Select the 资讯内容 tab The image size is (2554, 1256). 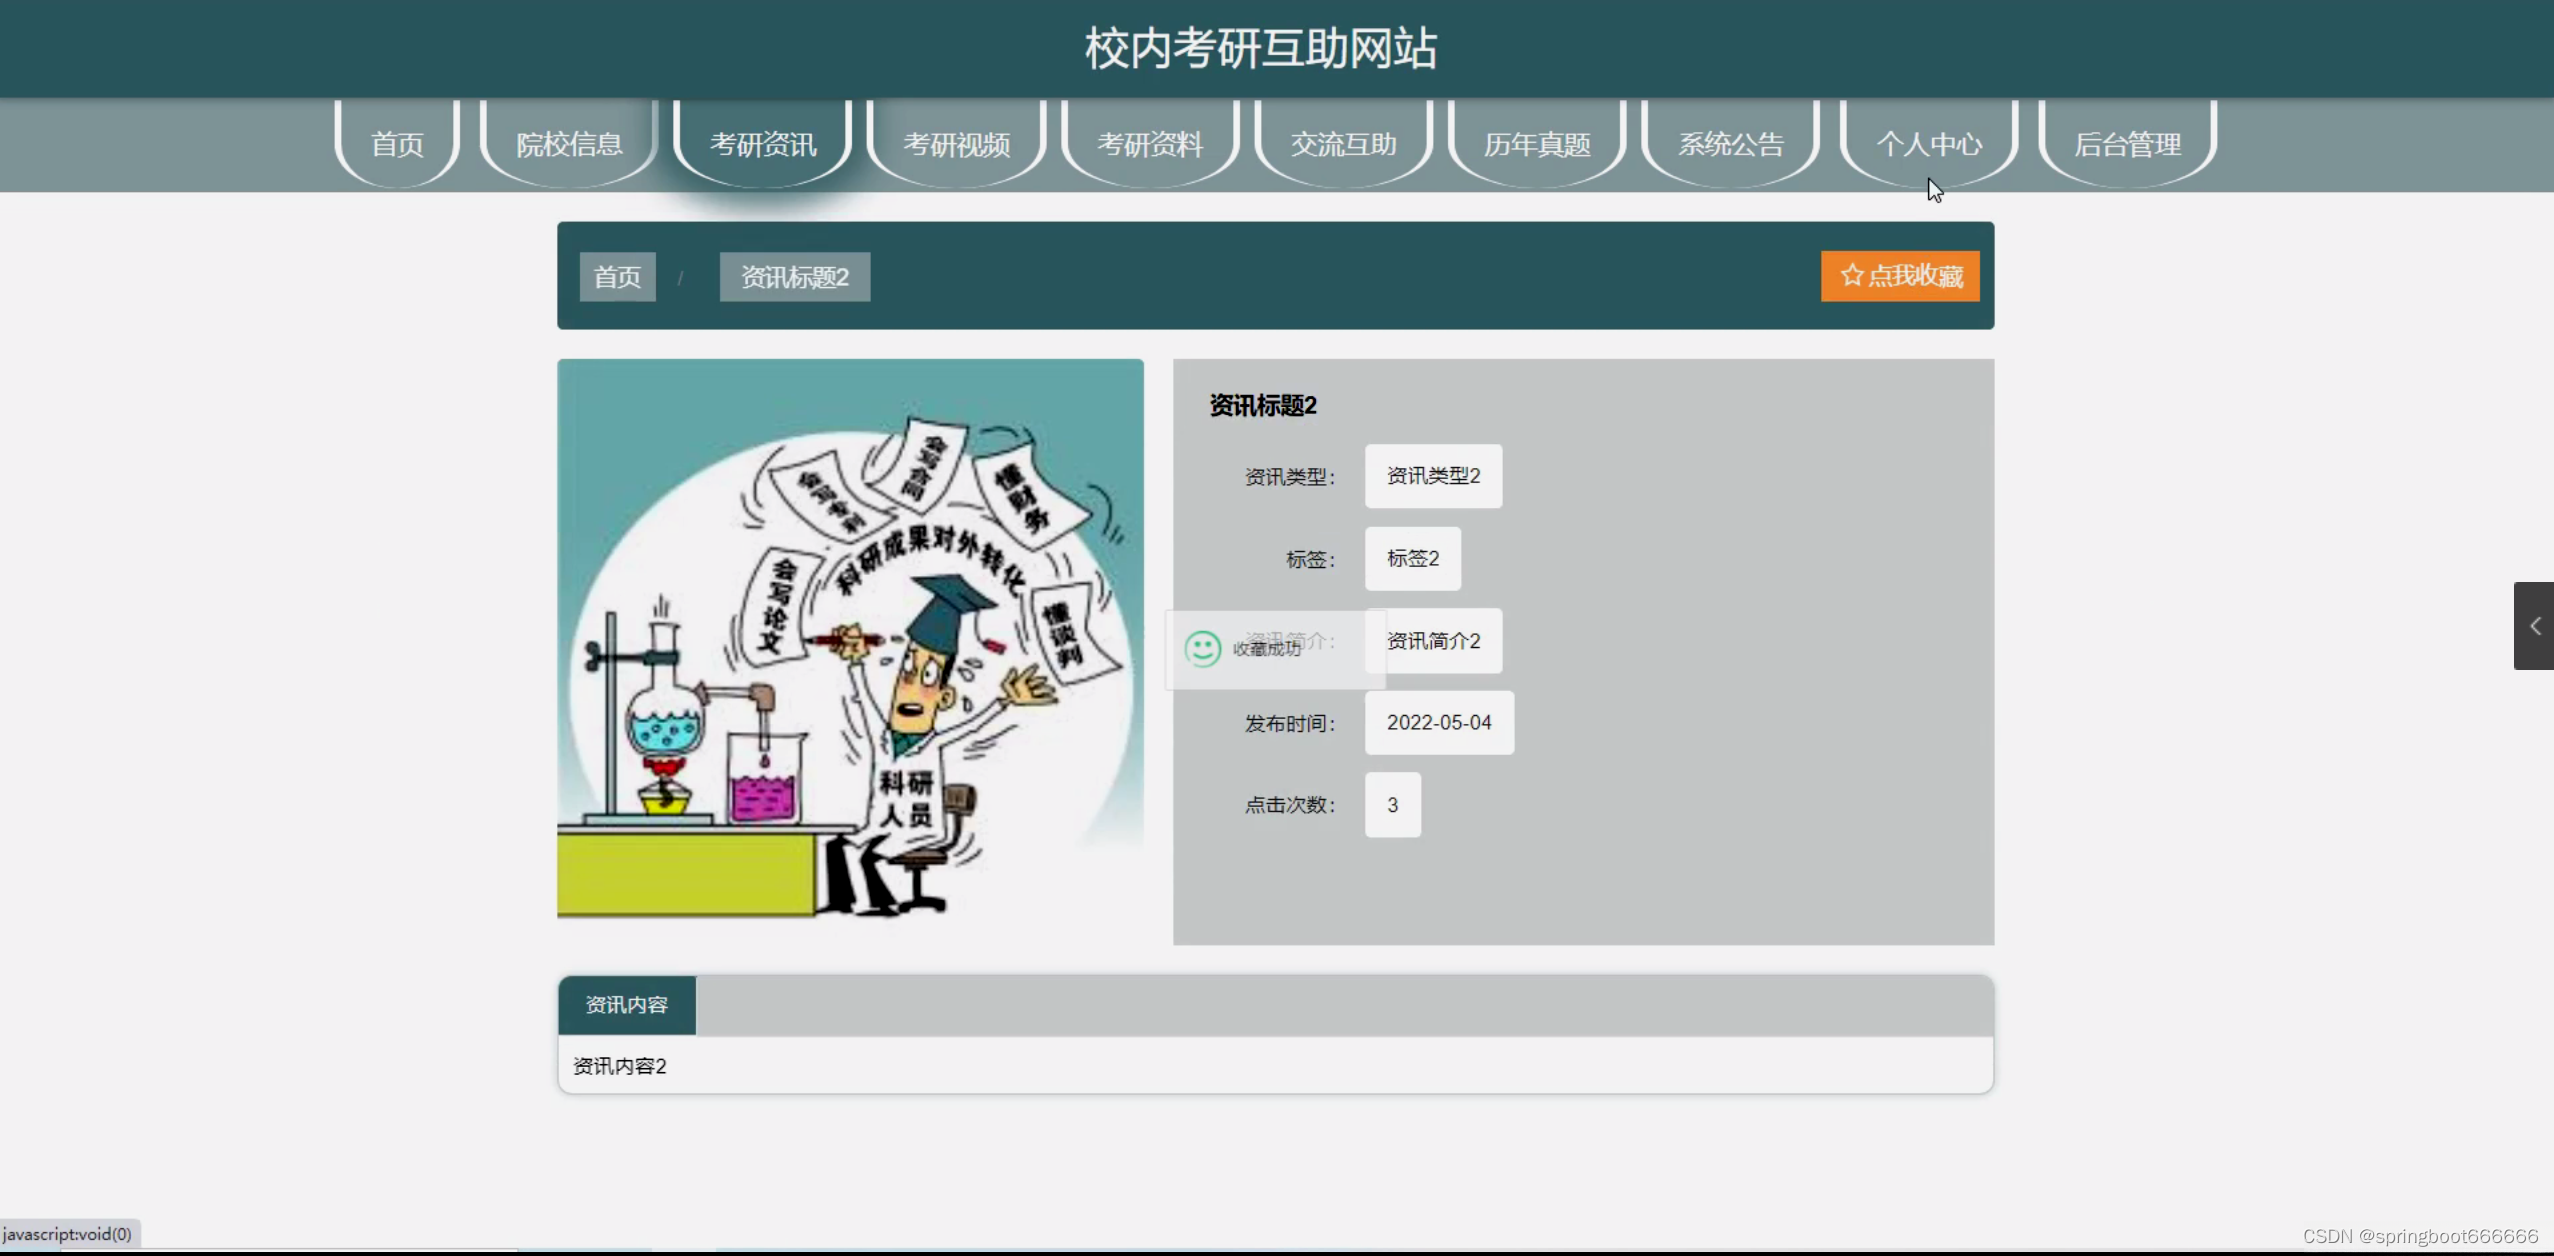click(x=627, y=1005)
